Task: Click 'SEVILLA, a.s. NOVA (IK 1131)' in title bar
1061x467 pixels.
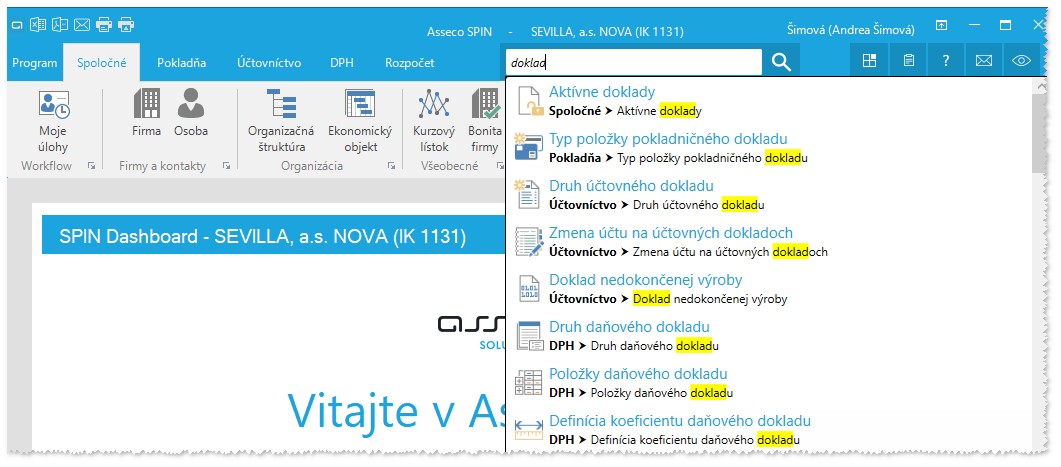Action: 607,31
